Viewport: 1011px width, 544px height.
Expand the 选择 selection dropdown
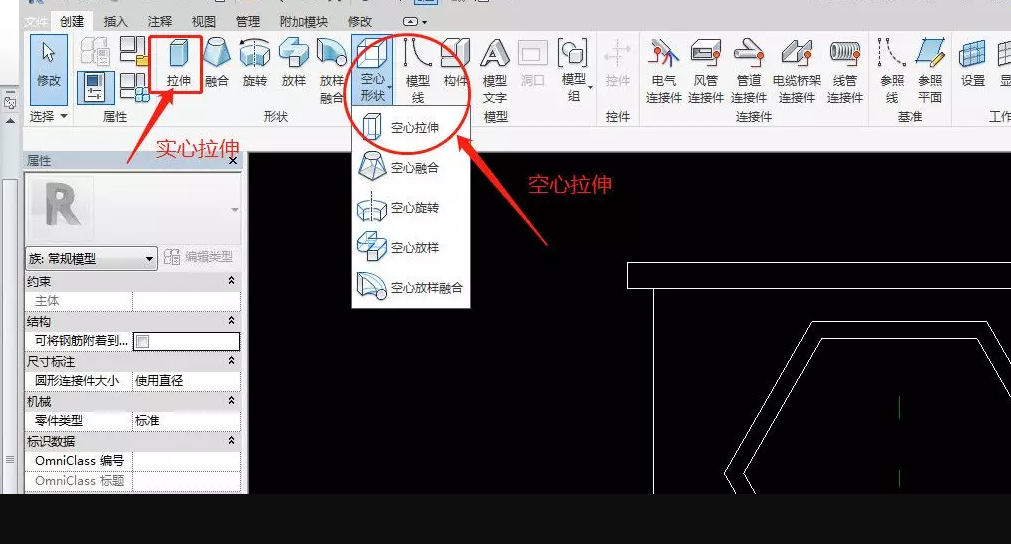click(48, 117)
